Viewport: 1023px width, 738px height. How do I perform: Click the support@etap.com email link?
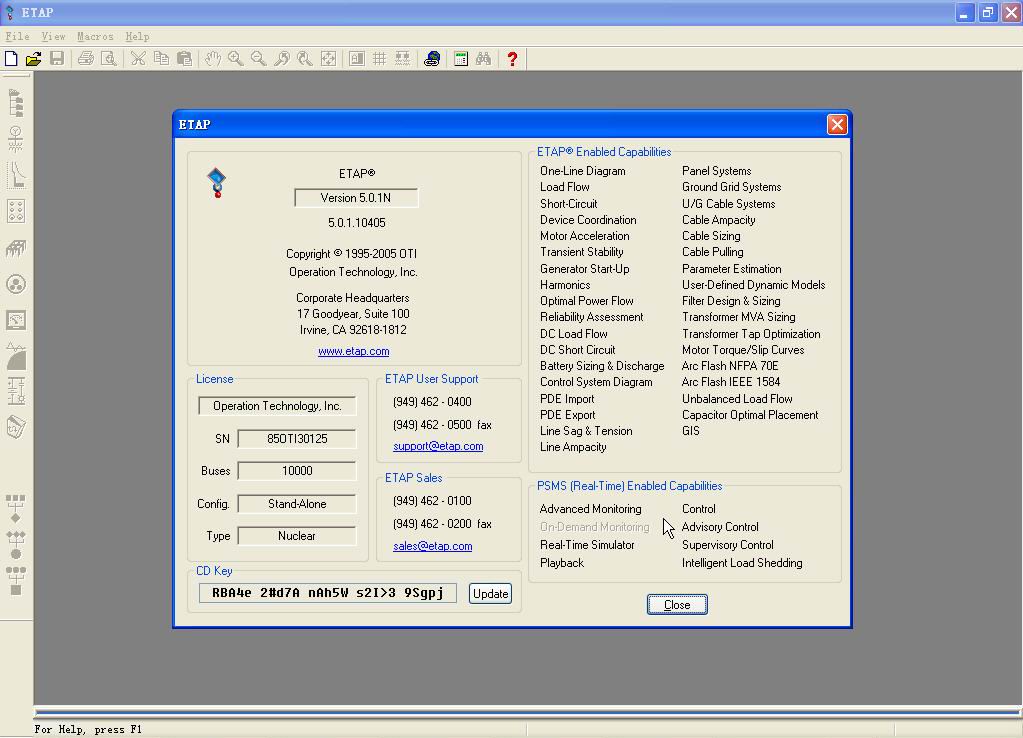click(x=438, y=446)
